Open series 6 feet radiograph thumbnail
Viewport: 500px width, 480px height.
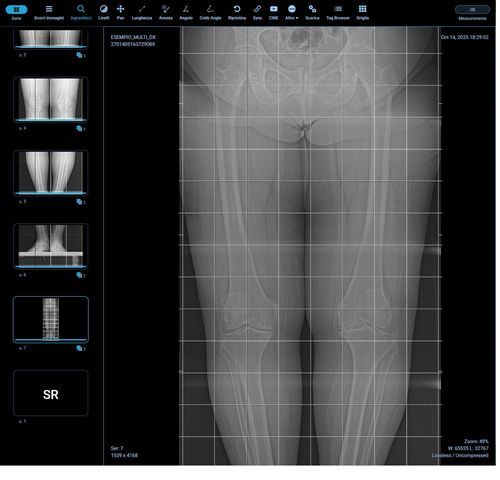(51, 246)
